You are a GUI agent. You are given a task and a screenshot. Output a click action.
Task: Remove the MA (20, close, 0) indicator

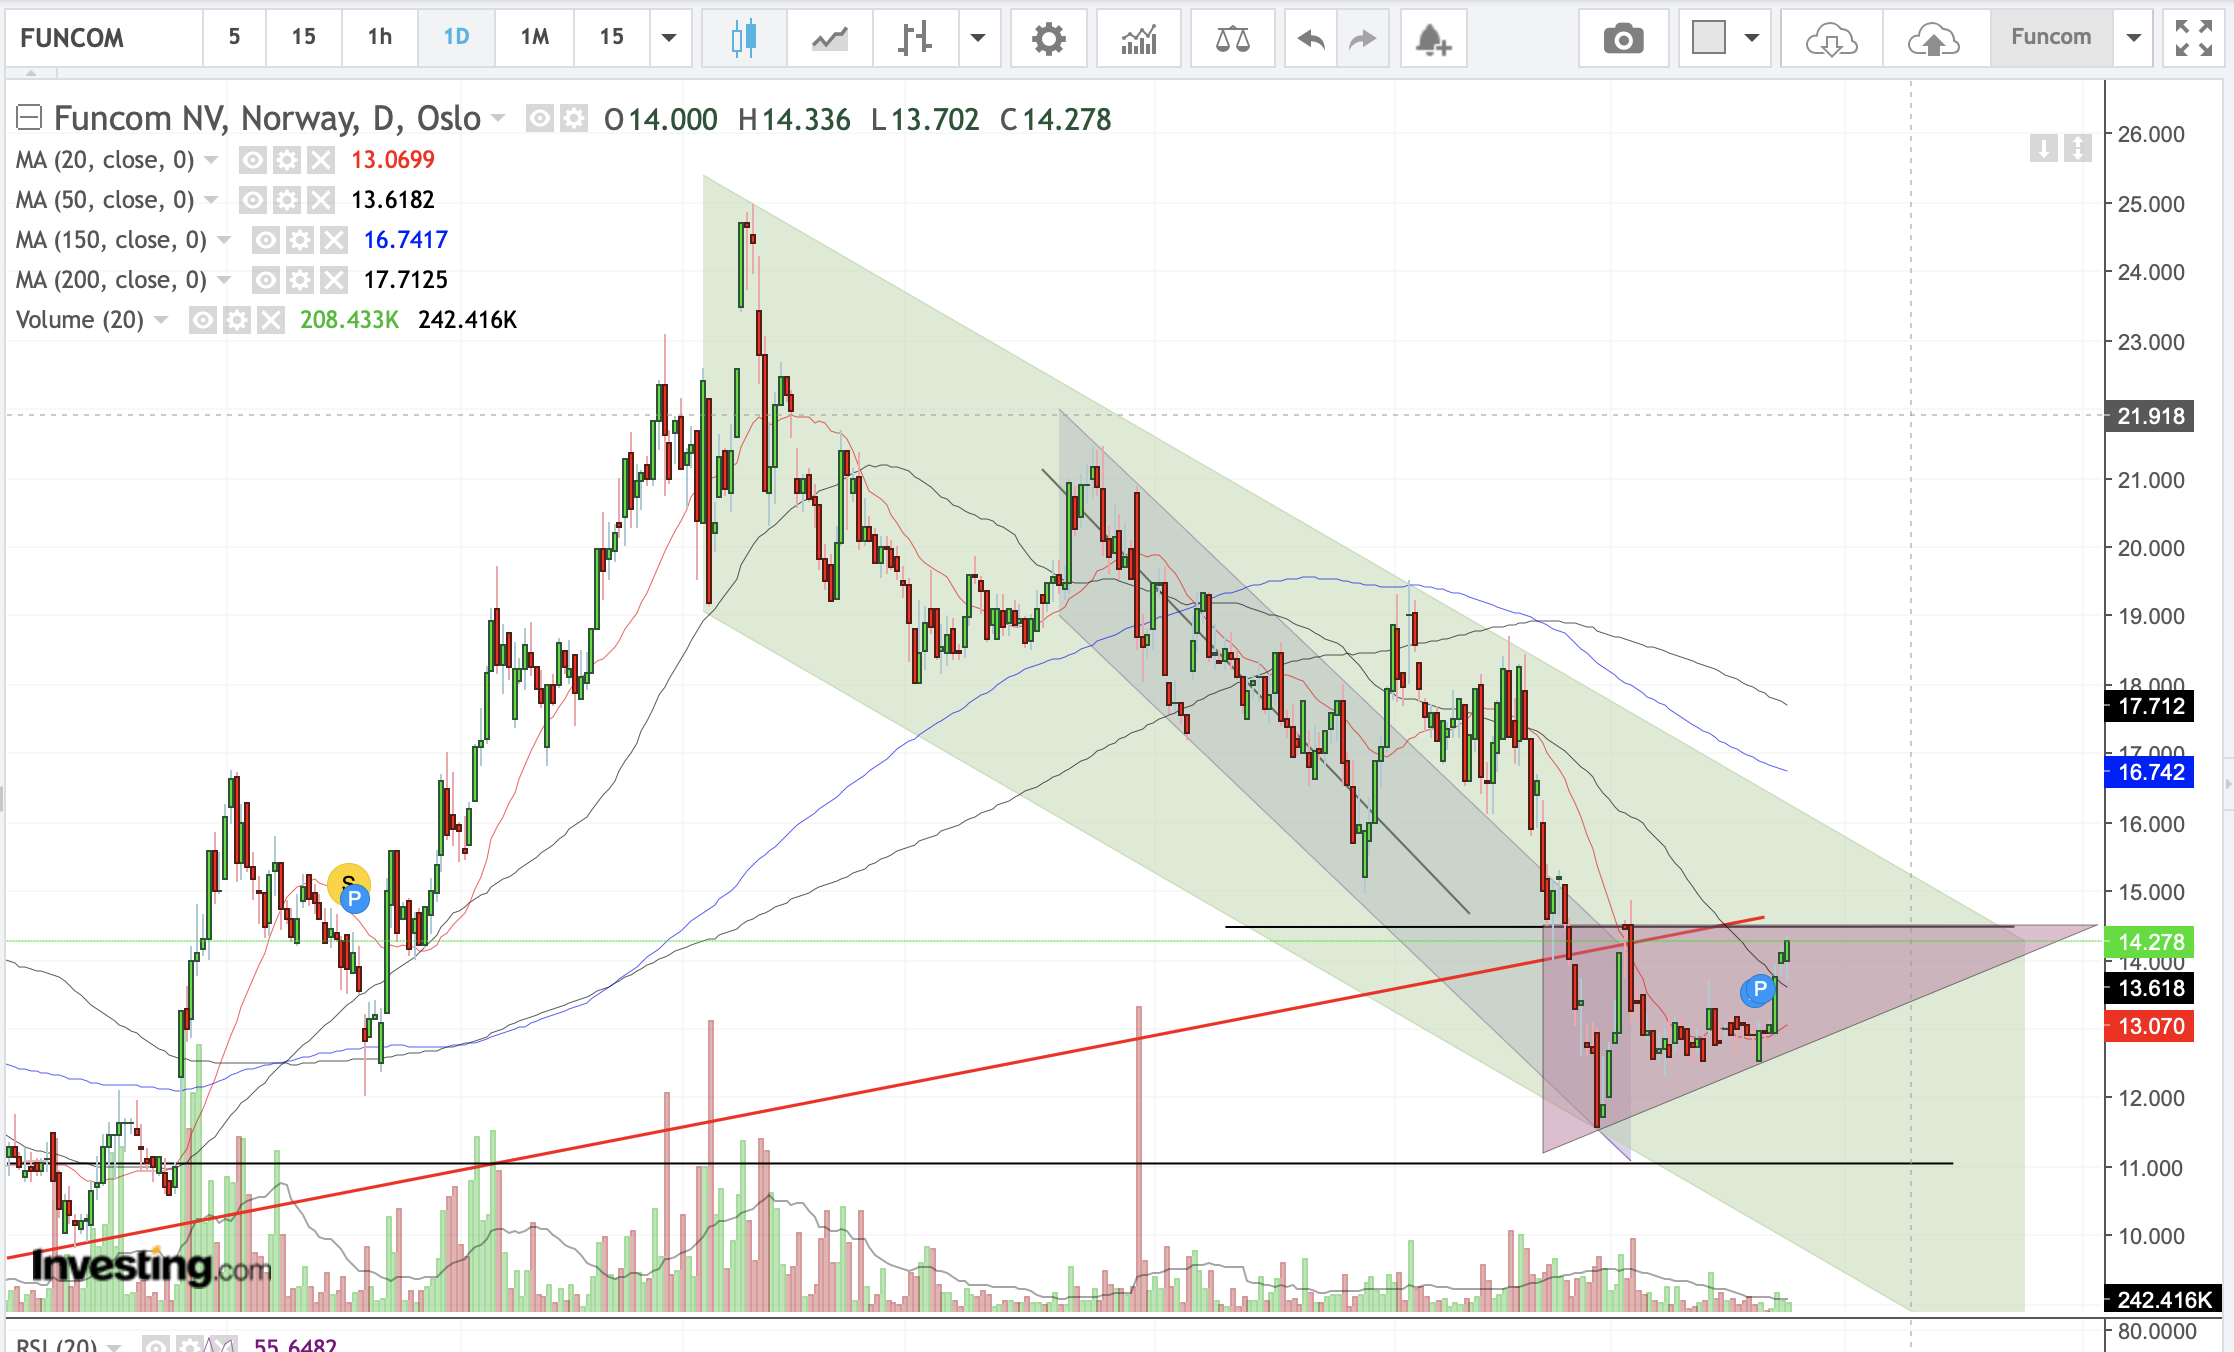tap(321, 160)
